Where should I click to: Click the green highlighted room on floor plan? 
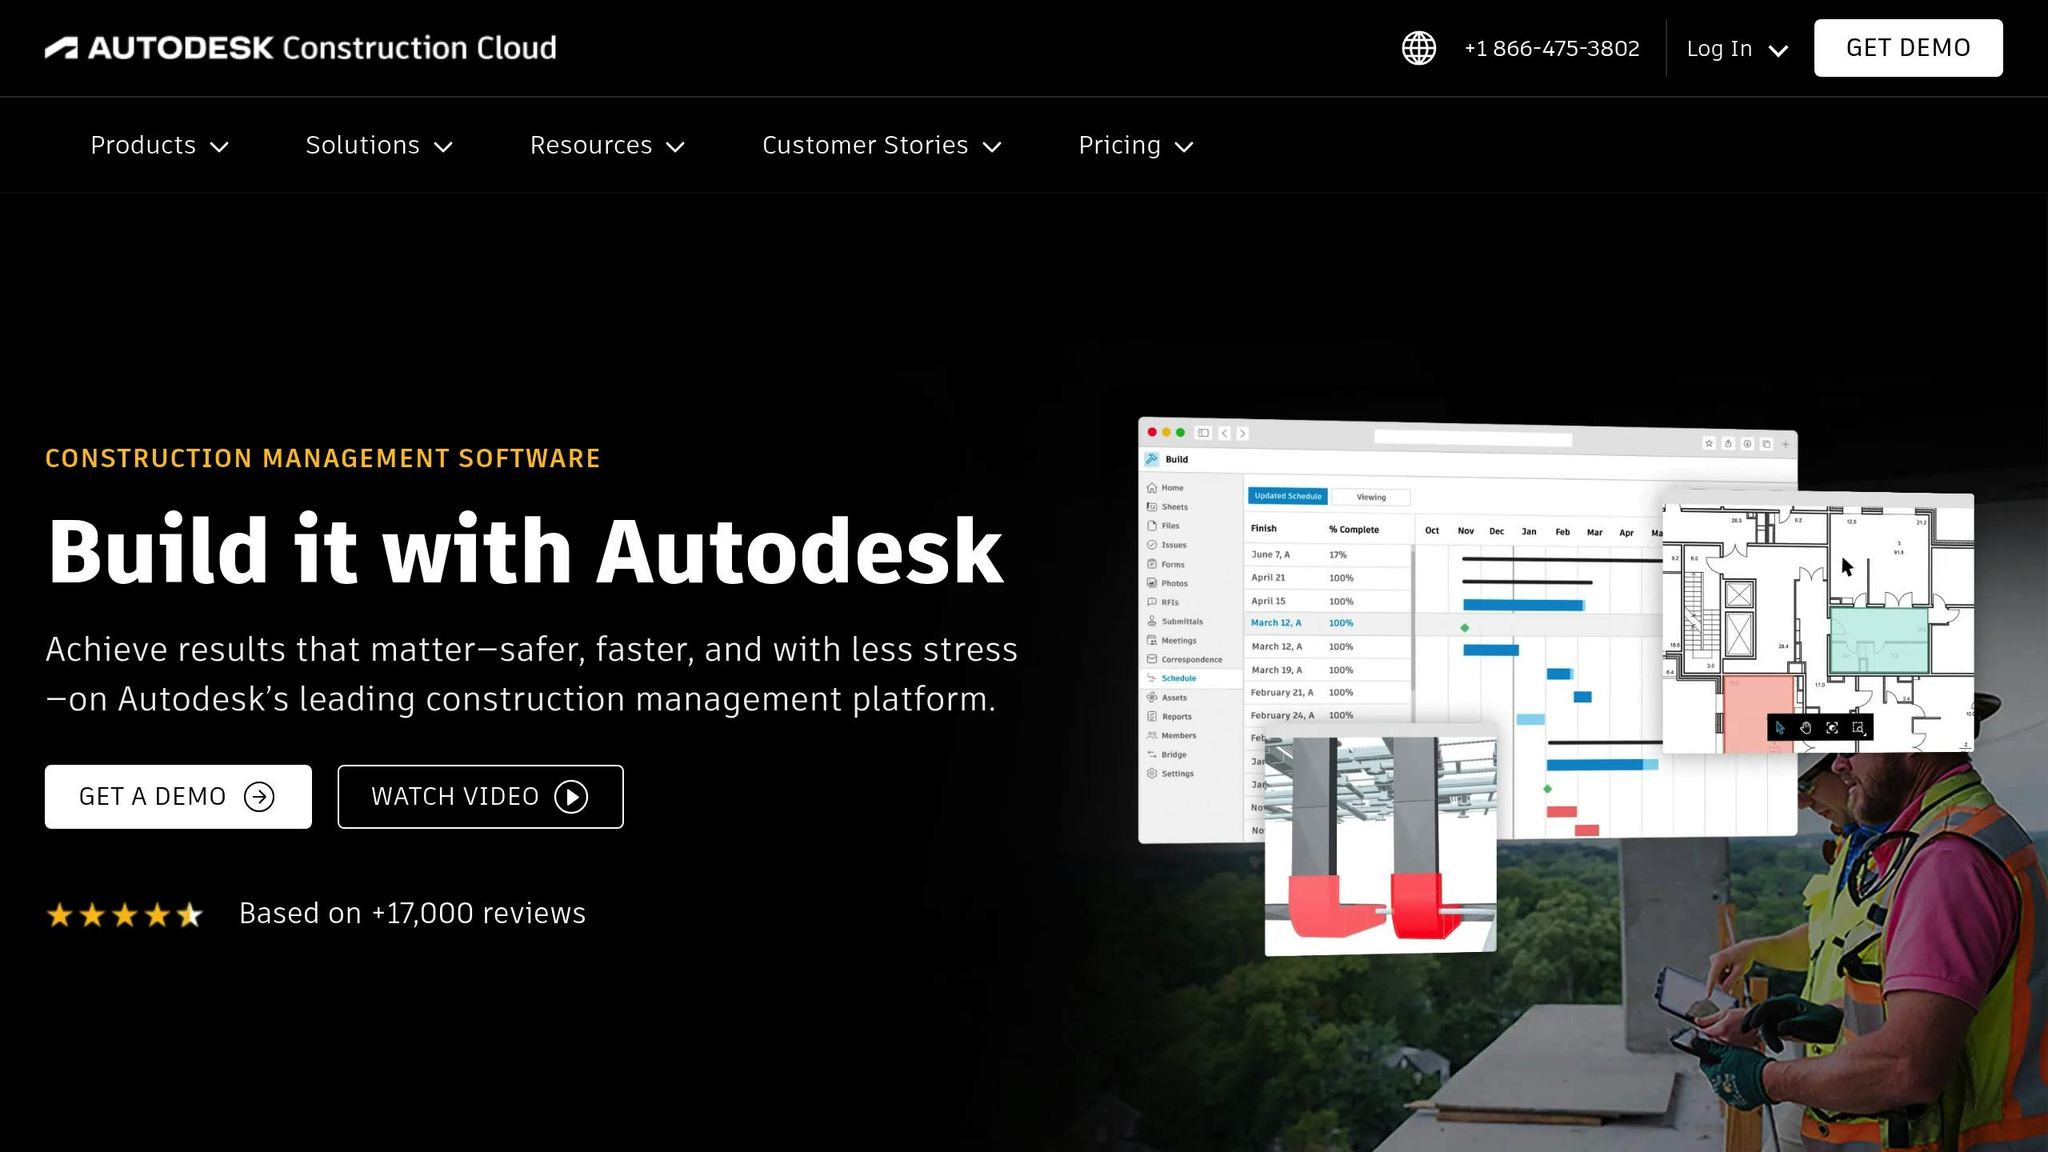point(1879,639)
